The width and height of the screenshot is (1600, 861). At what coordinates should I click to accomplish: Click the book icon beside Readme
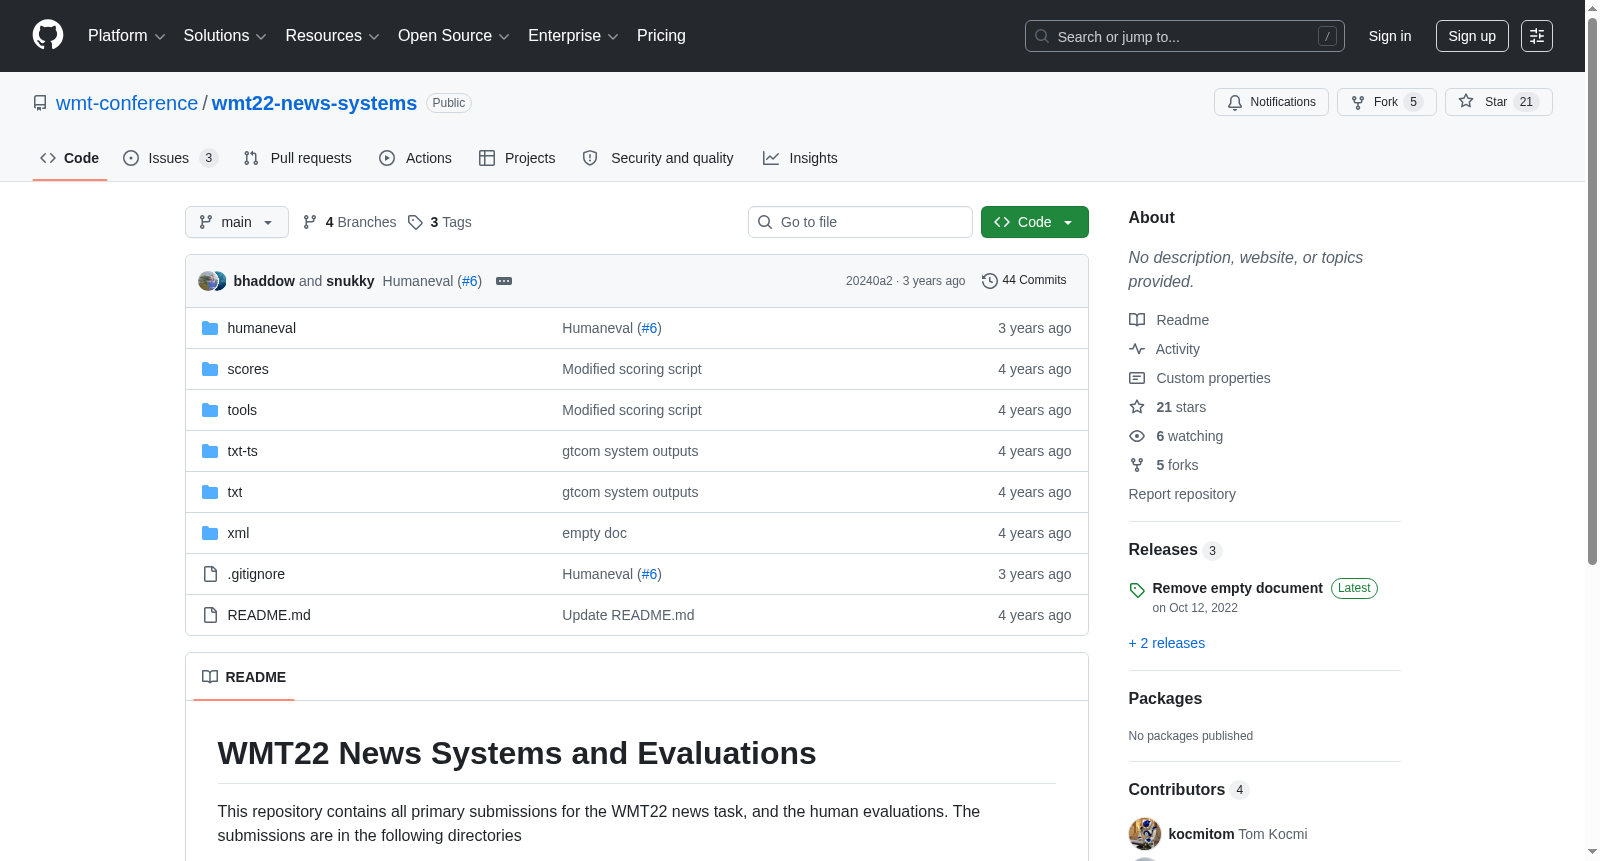click(x=1137, y=320)
